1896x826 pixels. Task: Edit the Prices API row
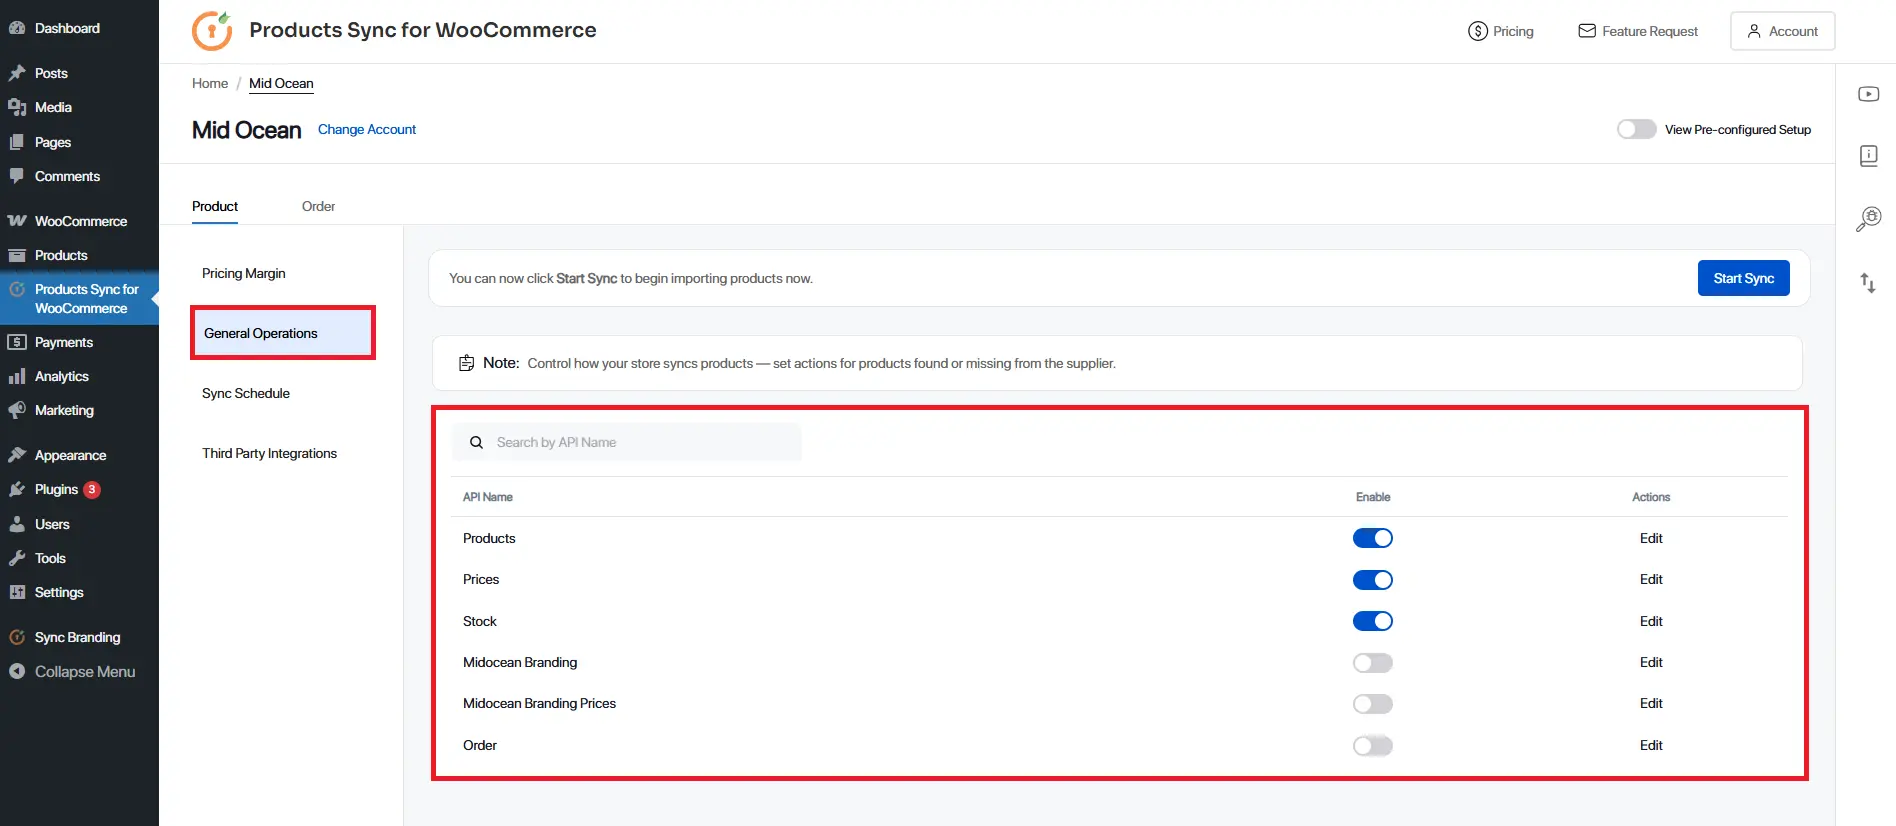1651,579
